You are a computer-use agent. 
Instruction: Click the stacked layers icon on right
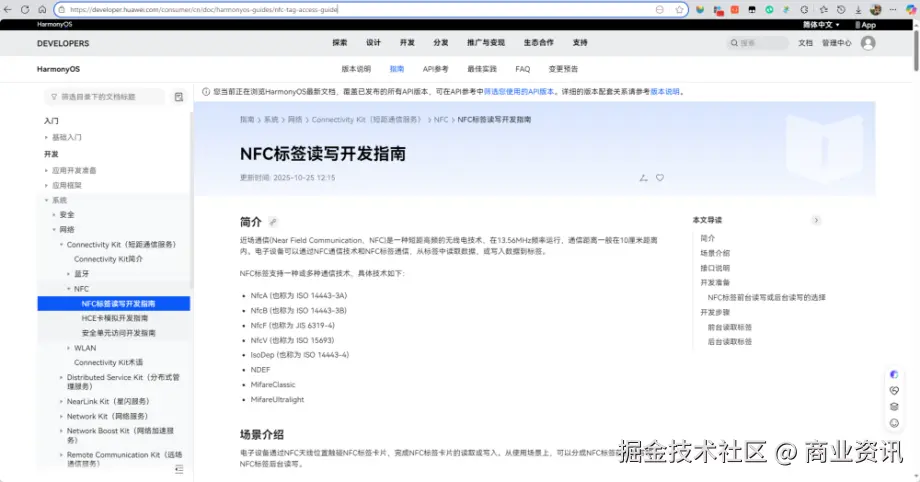pyautogui.click(x=894, y=406)
